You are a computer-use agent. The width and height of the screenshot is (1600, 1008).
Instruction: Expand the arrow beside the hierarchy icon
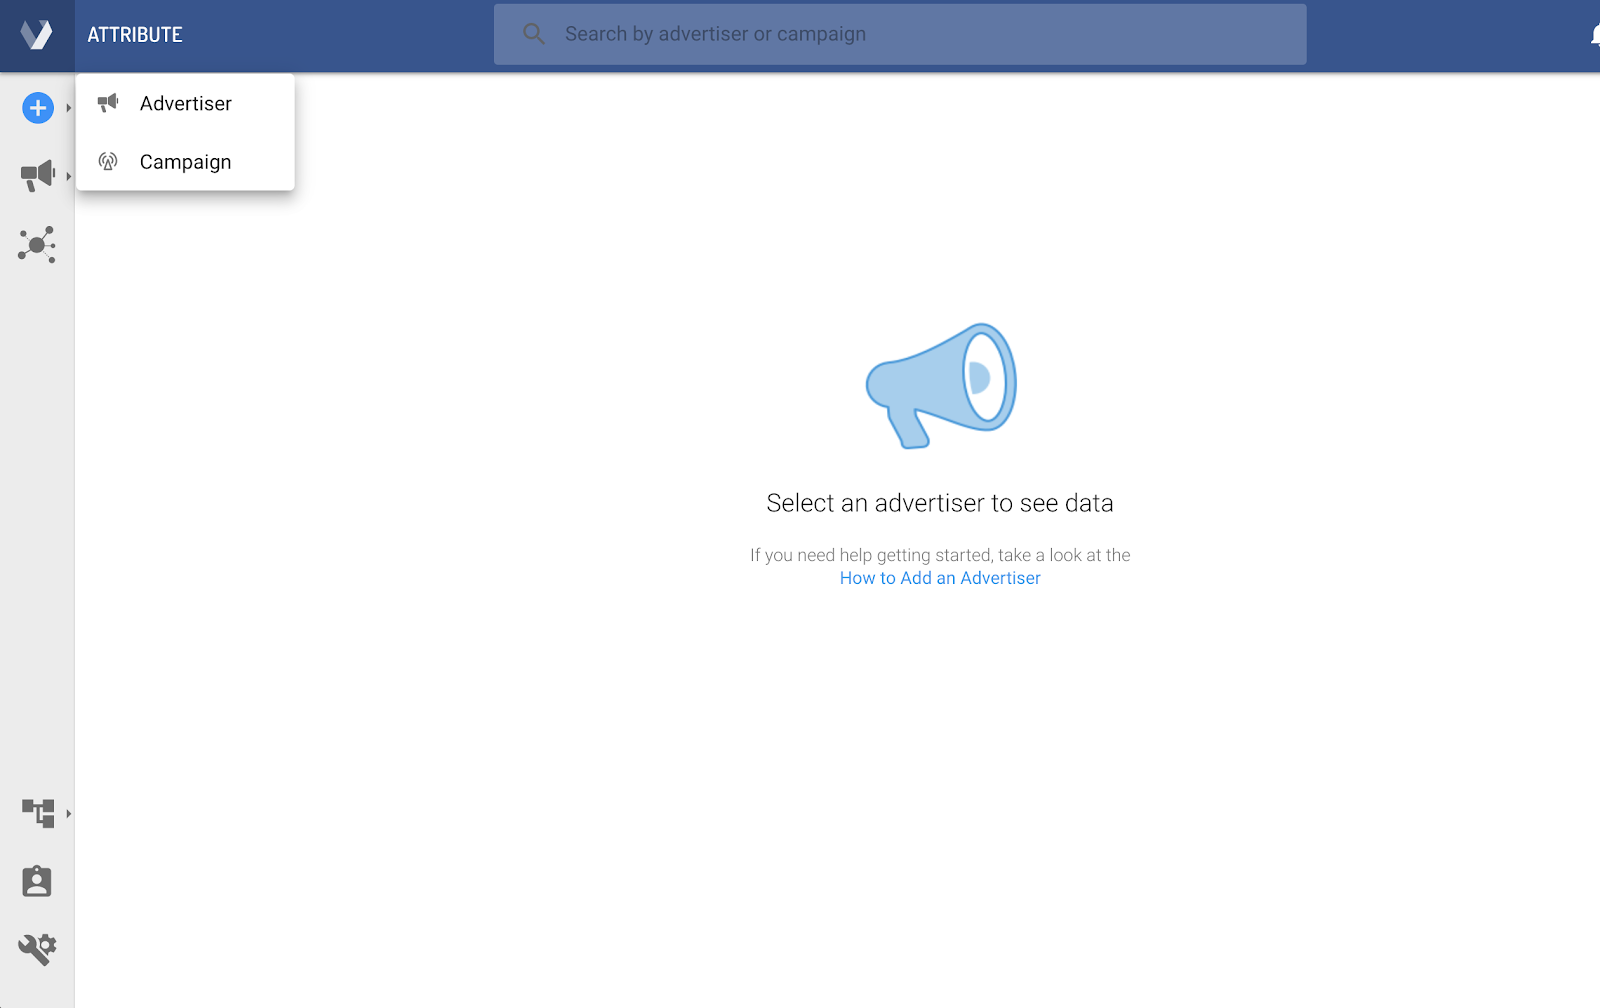[x=68, y=813]
